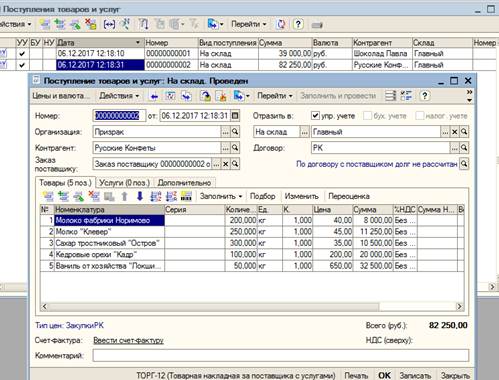
Task: Click the copy document icon in document toolbar
Action: [x=186, y=96]
